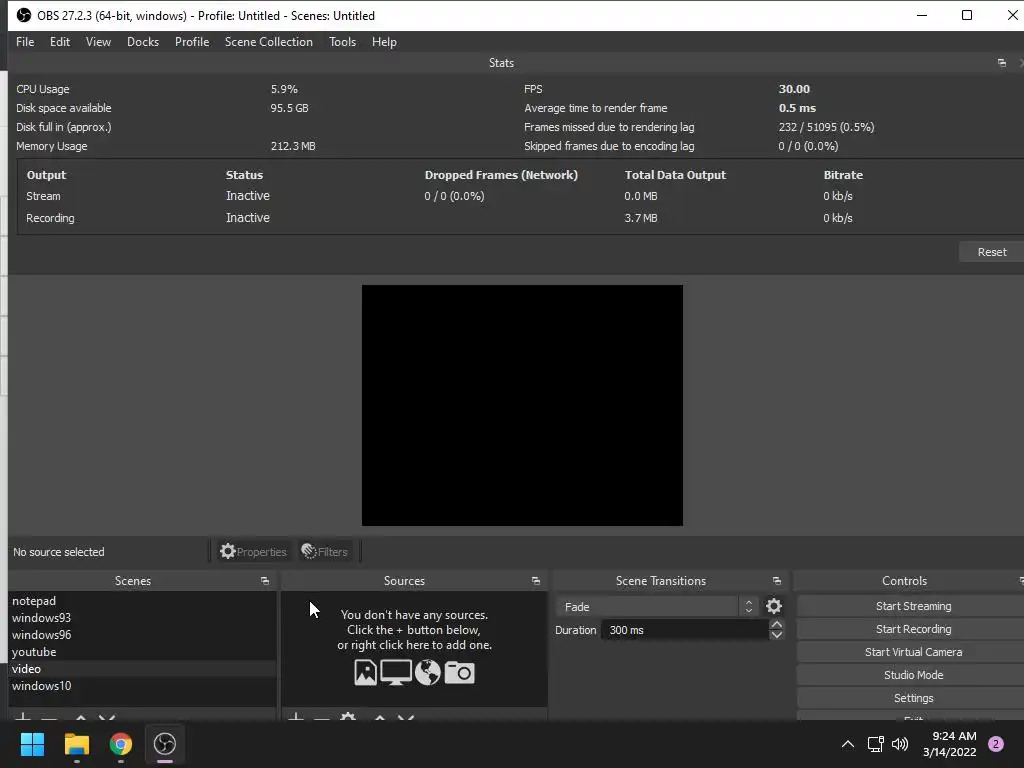Open the File menu
The height and width of the screenshot is (768, 1024).
tap(25, 42)
